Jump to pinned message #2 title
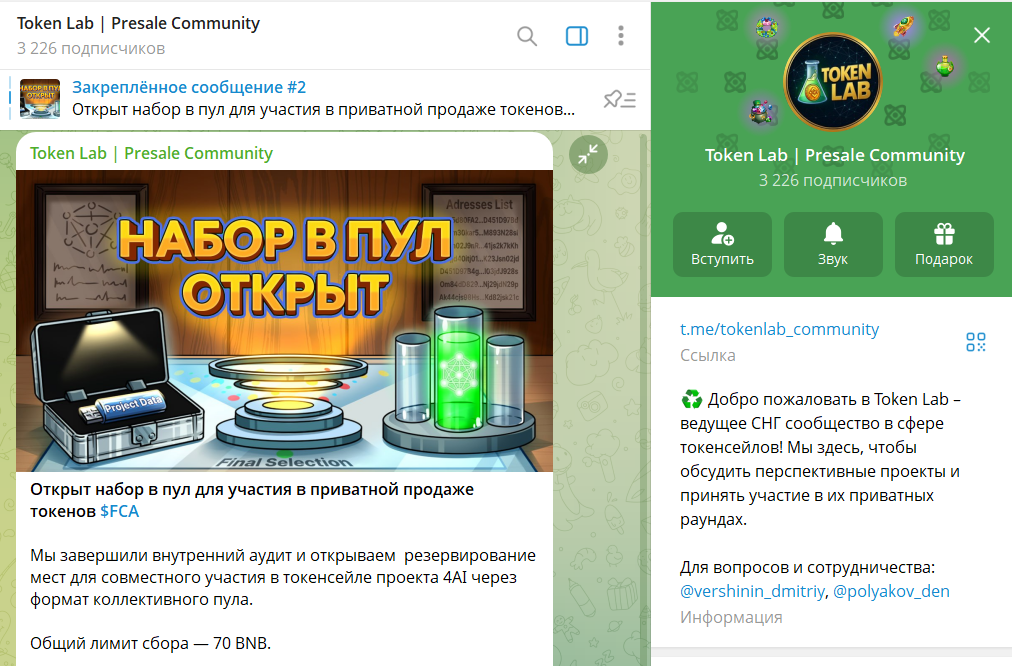 click(x=189, y=87)
